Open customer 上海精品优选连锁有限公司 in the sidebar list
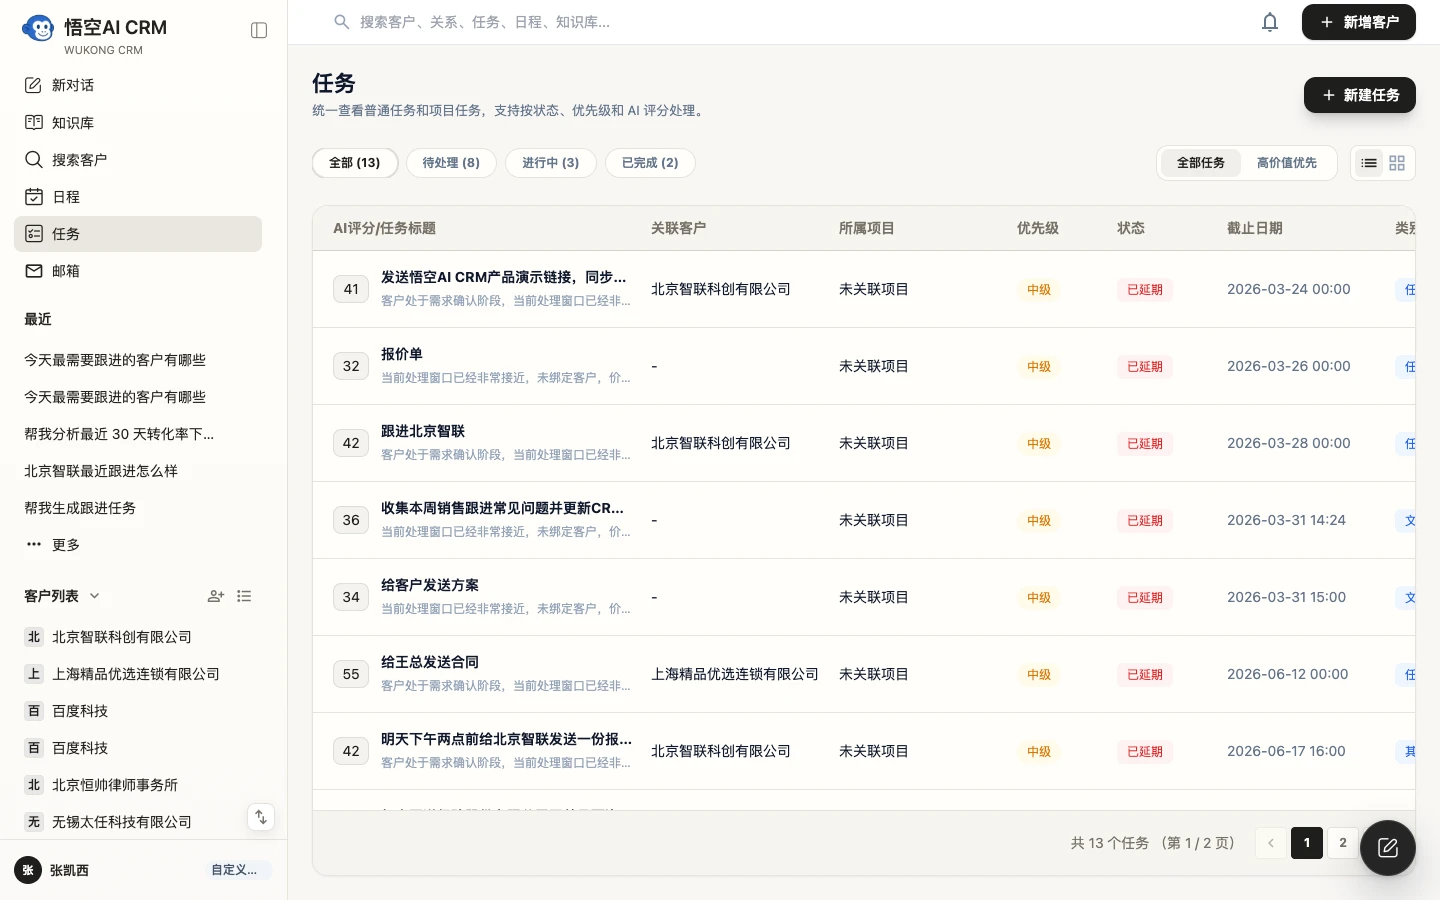Screen dimensions: 1440x900 pyautogui.click(x=138, y=673)
